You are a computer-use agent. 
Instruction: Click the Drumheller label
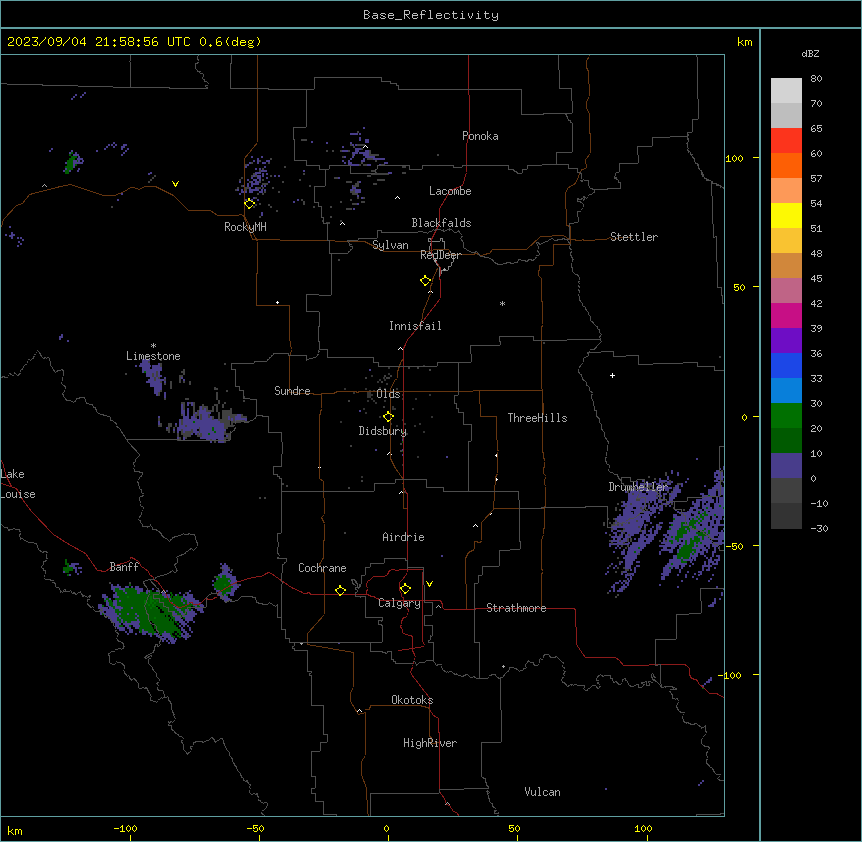pos(638,487)
